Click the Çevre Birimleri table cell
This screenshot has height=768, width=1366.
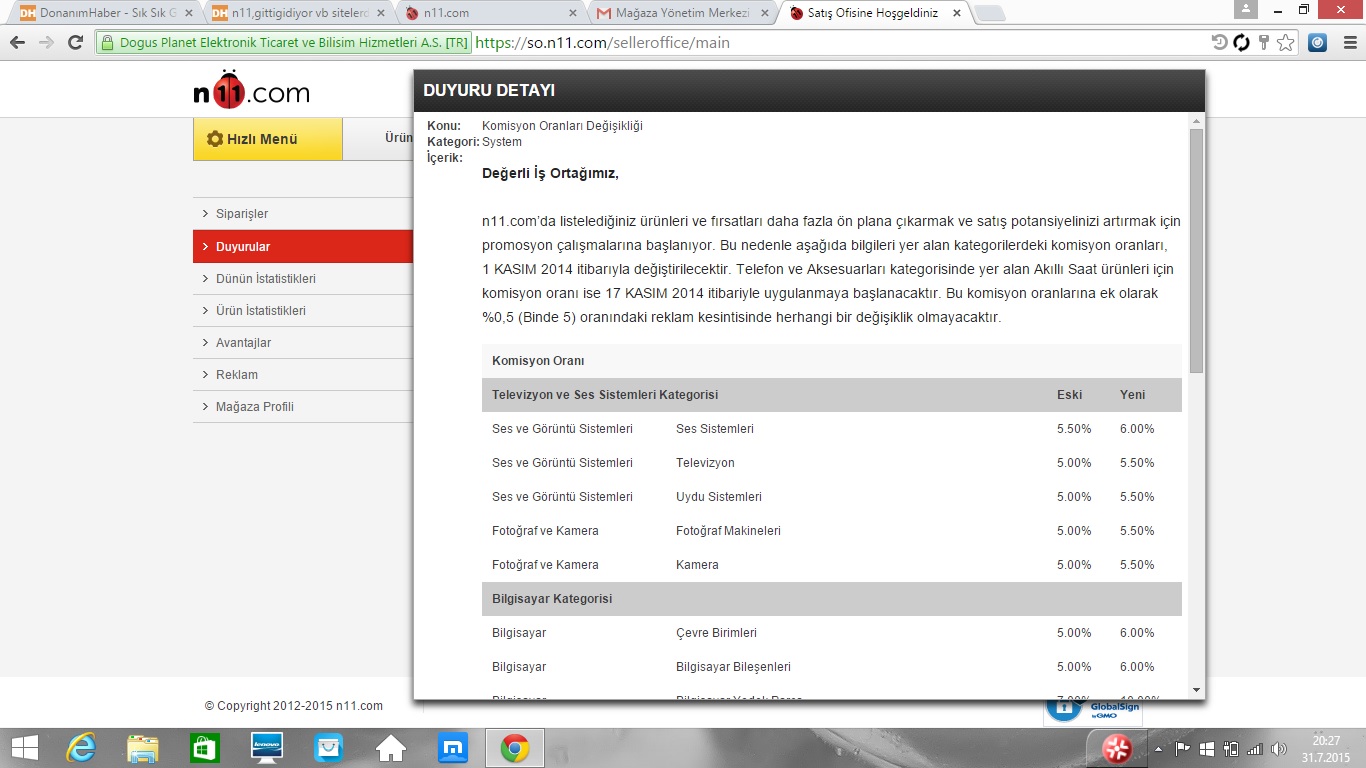(716, 633)
